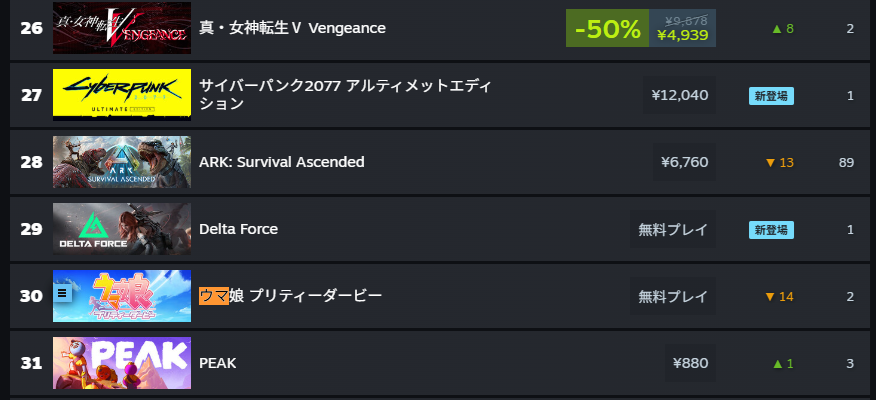The height and width of the screenshot is (400, 876).
Task: Open the サイバーパンク2077 アルティメットエディション title
Action: click(345, 95)
